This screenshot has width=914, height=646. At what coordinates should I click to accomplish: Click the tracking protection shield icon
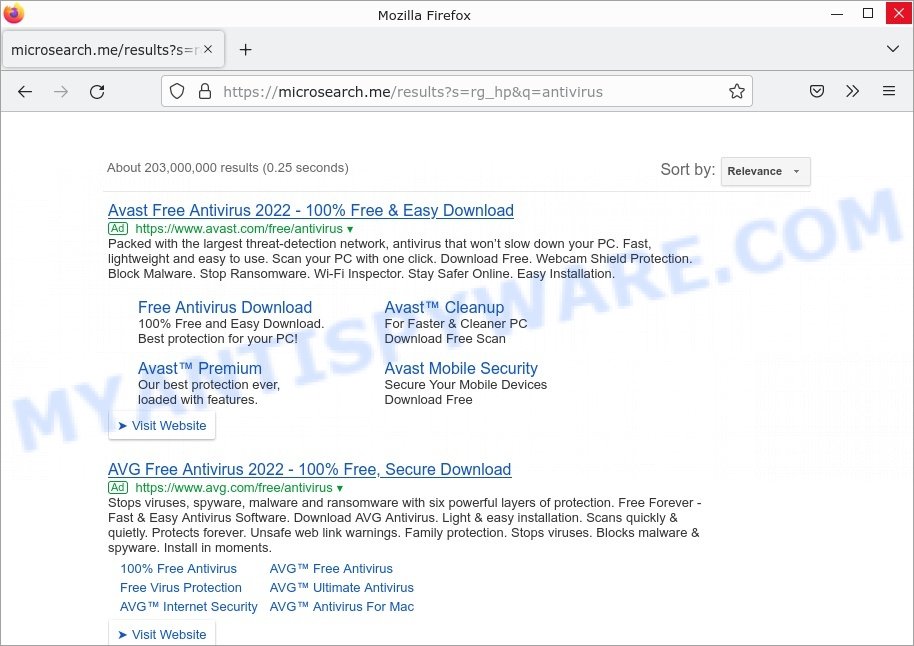tap(177, 91)
